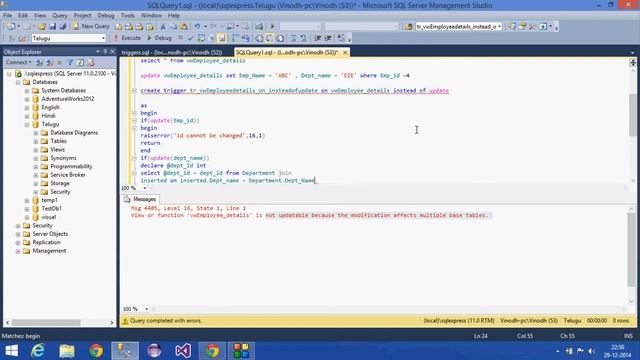This screenshot has height=360, width=640.
Task: Click the Open File toolbar icon
Action: pyautogui.click(x=42, y=27)
